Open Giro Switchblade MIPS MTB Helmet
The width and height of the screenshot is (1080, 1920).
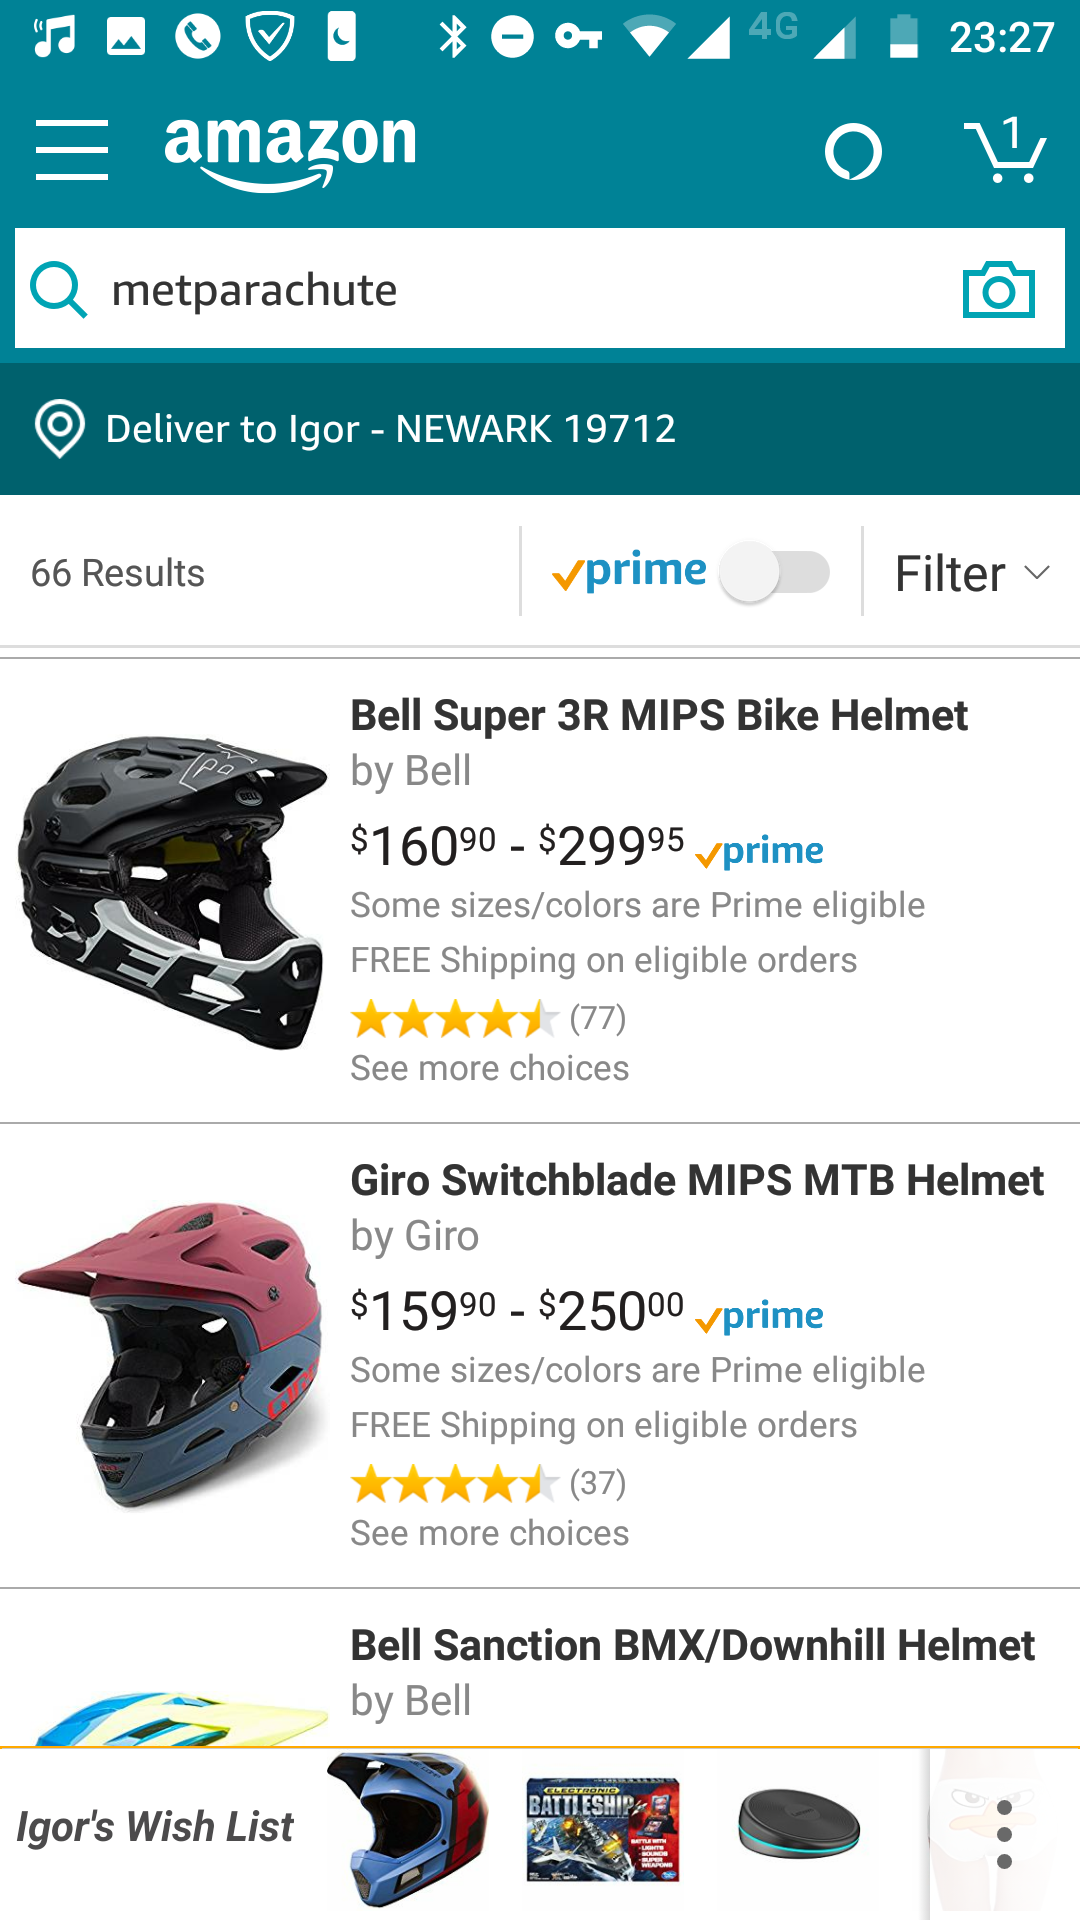click(696, 1181)
